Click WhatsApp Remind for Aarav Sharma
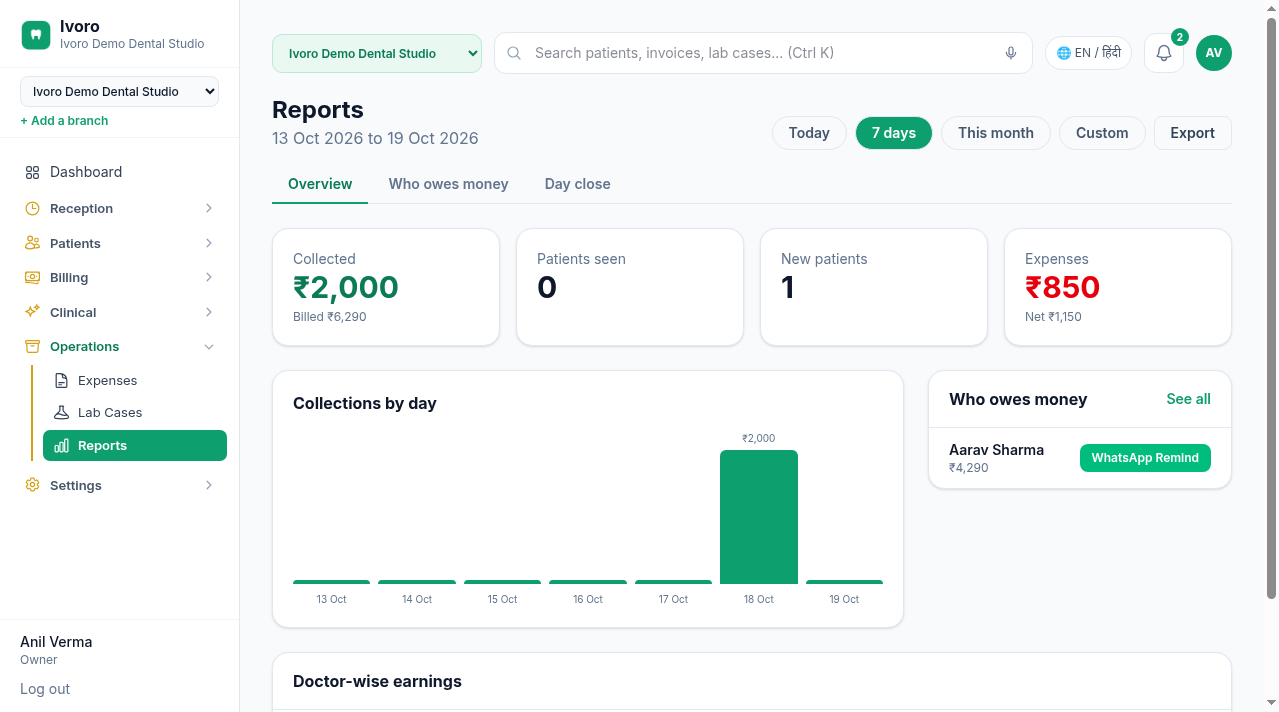This screenshot has height=712, width=1279. click(x=1145, y=458)
